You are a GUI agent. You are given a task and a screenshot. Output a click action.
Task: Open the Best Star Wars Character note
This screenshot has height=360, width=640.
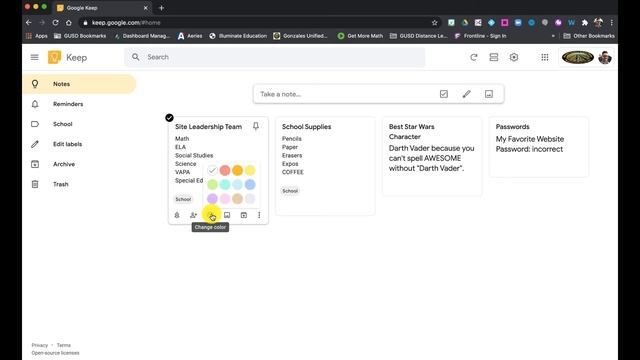click(x=432, y=157)
